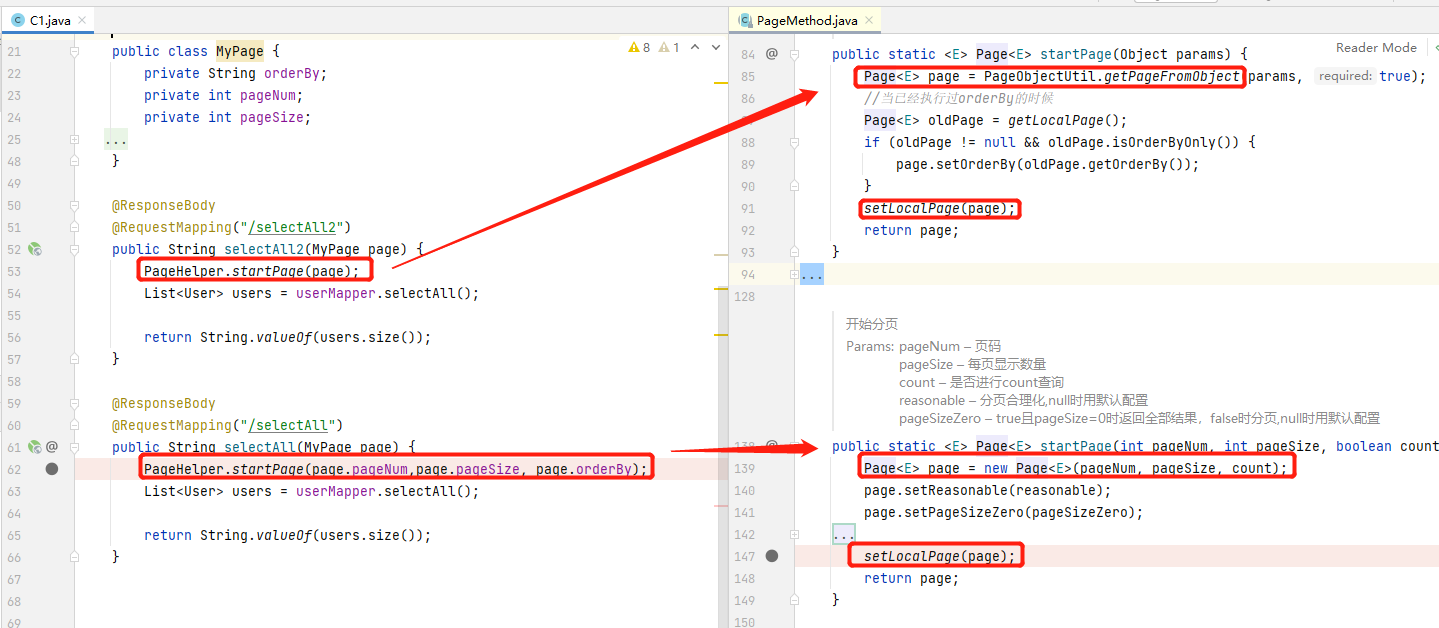
Task: Collapse the MyPage class at line 21
Action: (x=75, y=52)
